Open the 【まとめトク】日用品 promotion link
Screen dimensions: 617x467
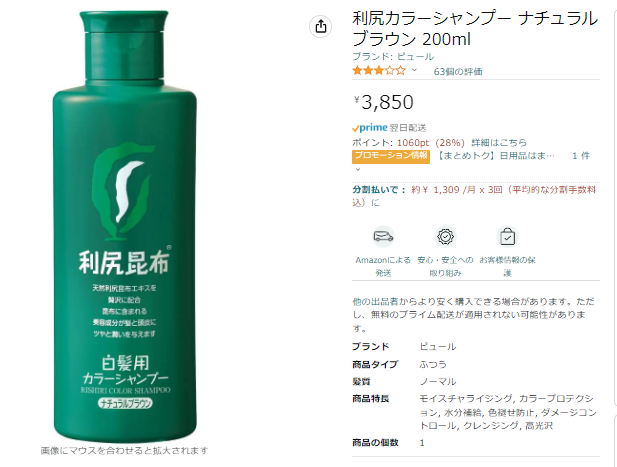tap(496, 156)
